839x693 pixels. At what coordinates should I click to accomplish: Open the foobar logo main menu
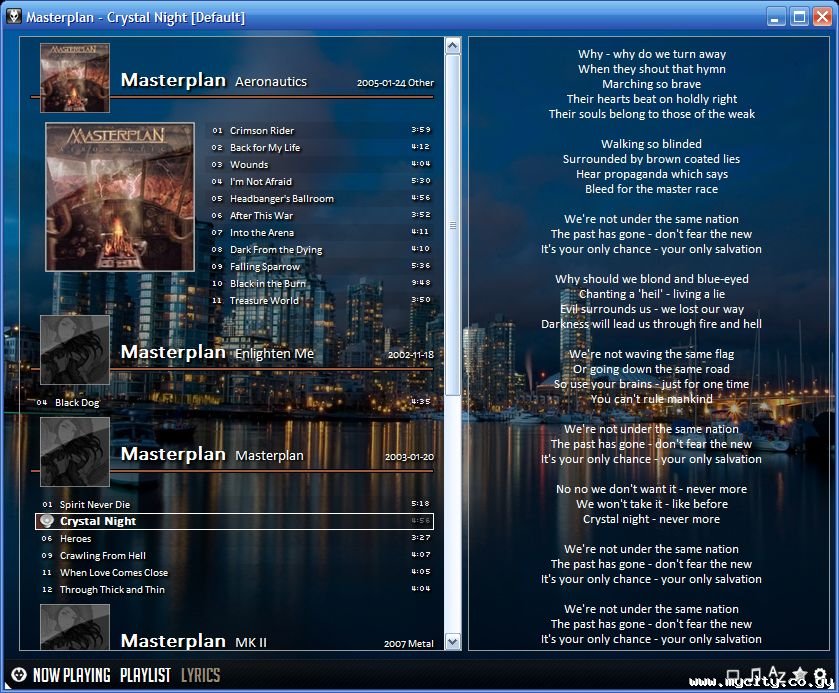point(19,675)
